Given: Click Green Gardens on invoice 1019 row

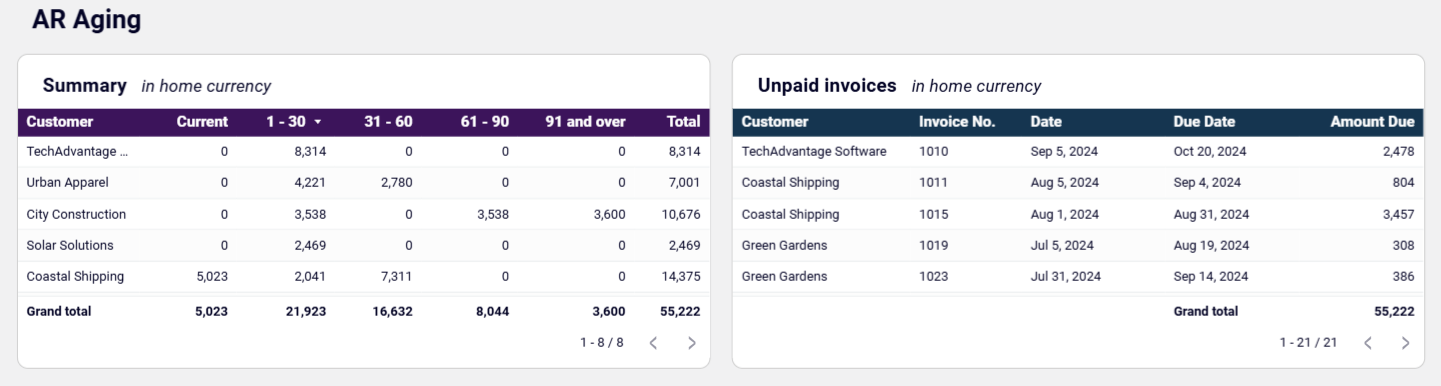Looking at the screenshot, I should pos(785,245).
